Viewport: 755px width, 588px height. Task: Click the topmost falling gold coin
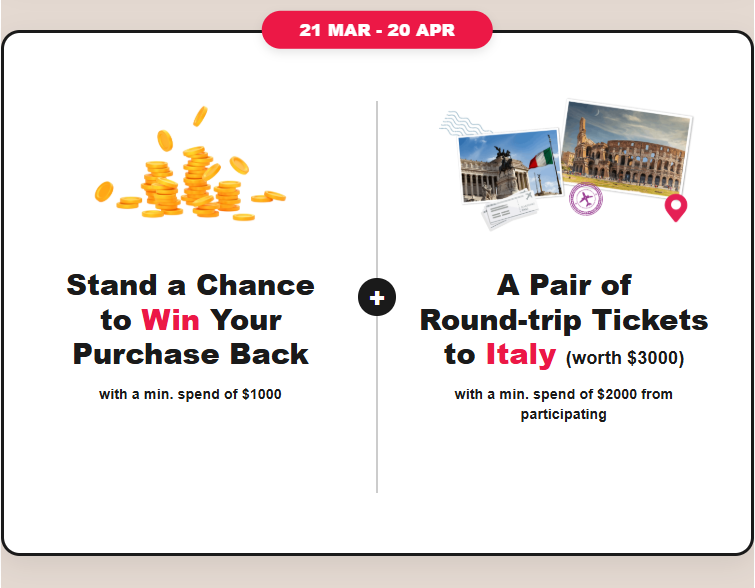pos(200,115)
